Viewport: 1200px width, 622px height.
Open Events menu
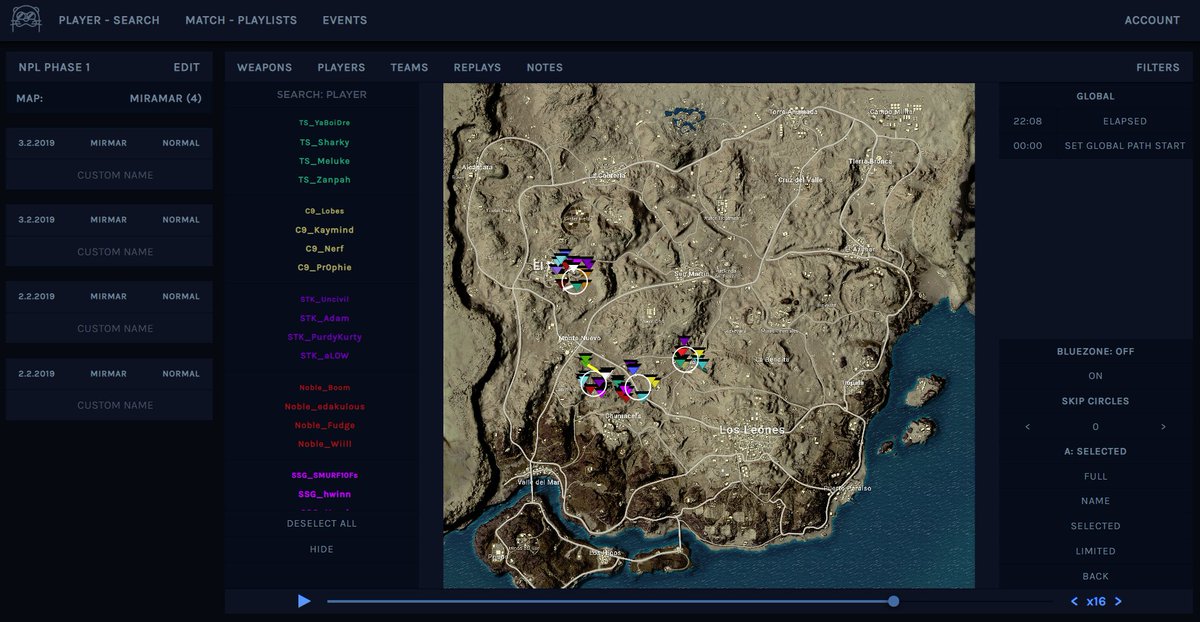pyautogui.click(x=345, y=20)
